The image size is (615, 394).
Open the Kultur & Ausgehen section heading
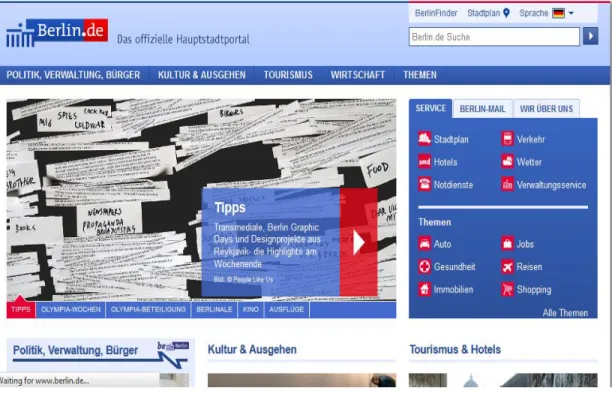click(x=253, y=351)
